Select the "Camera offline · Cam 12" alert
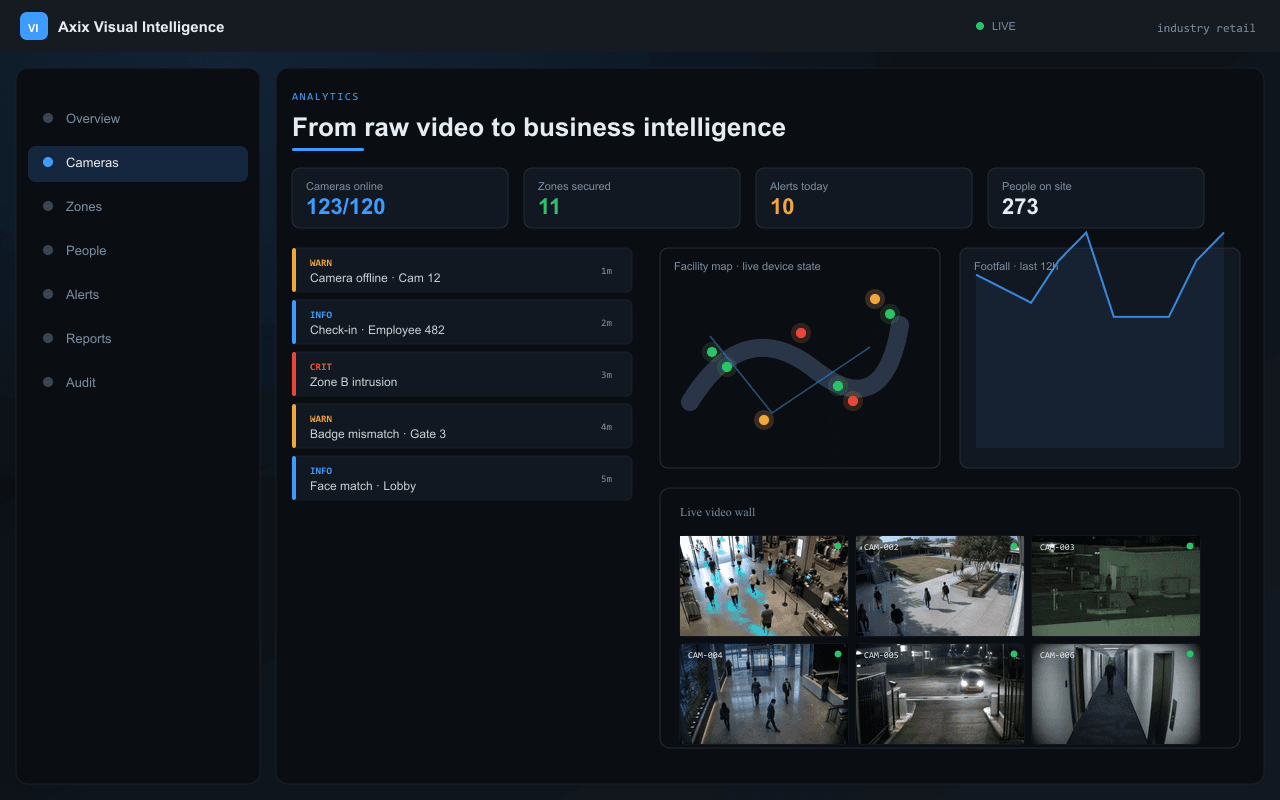Image resolution: width=1280 pixels, height=800 pixels. (462, 270)
